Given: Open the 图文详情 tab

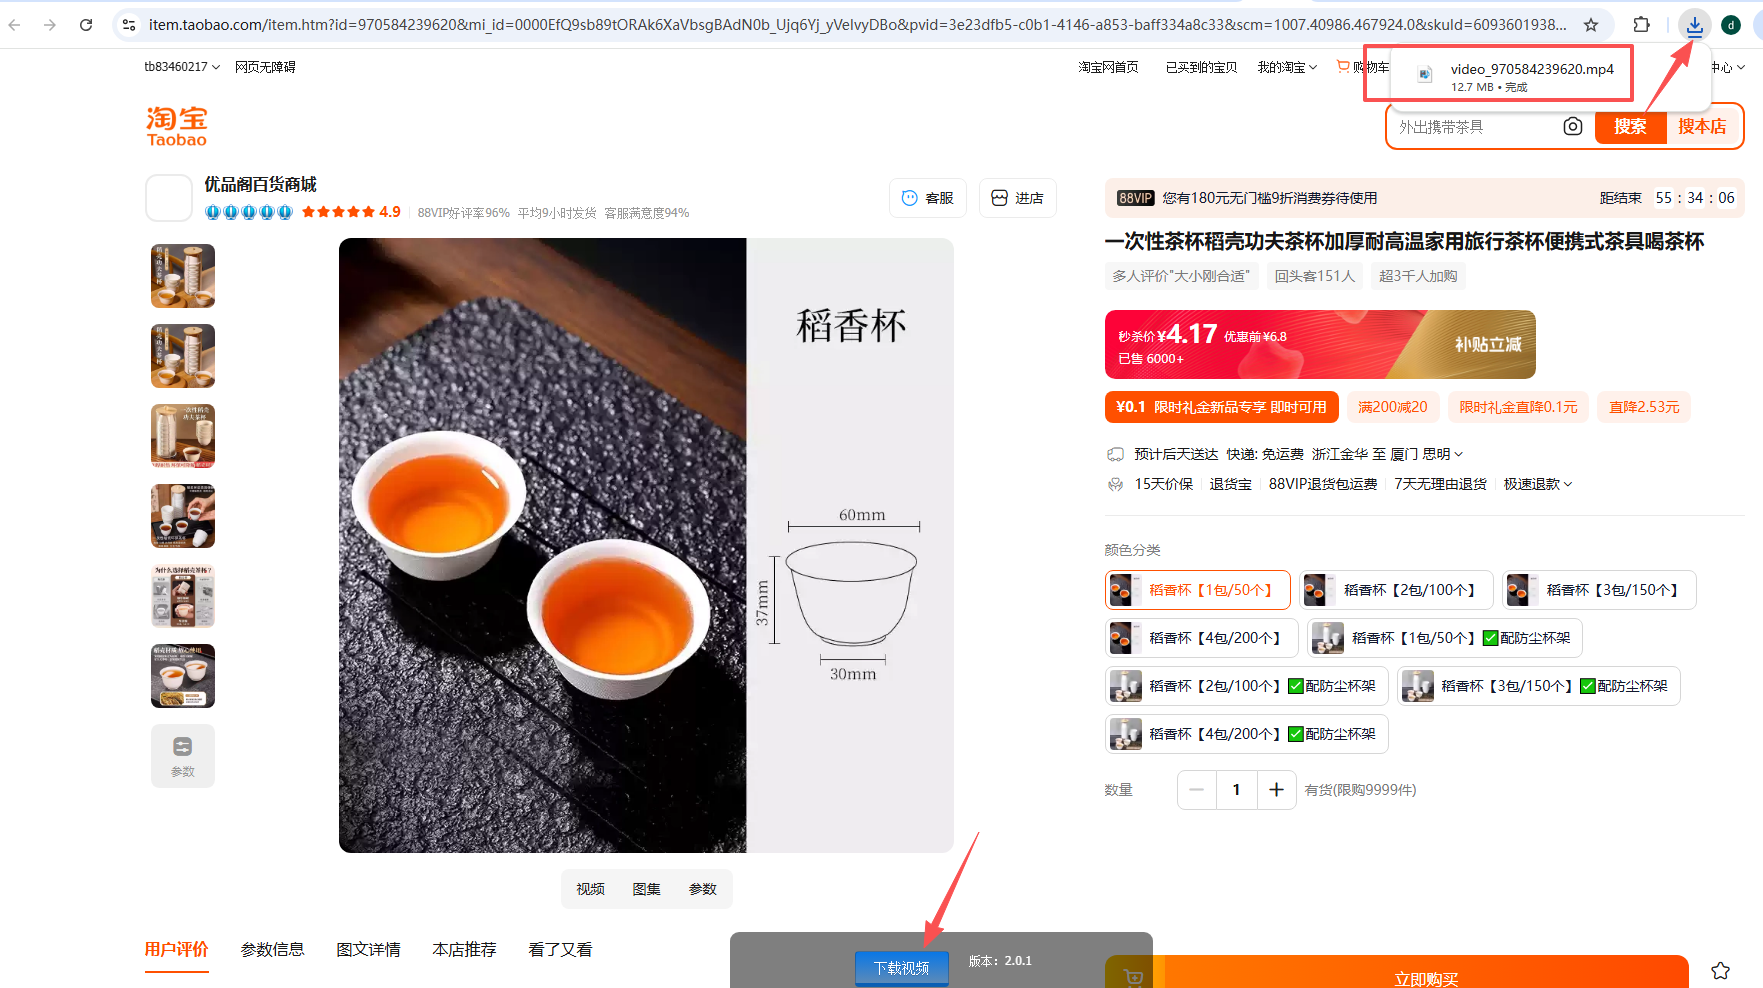Looking at the screenshot, I should point(368,949).
